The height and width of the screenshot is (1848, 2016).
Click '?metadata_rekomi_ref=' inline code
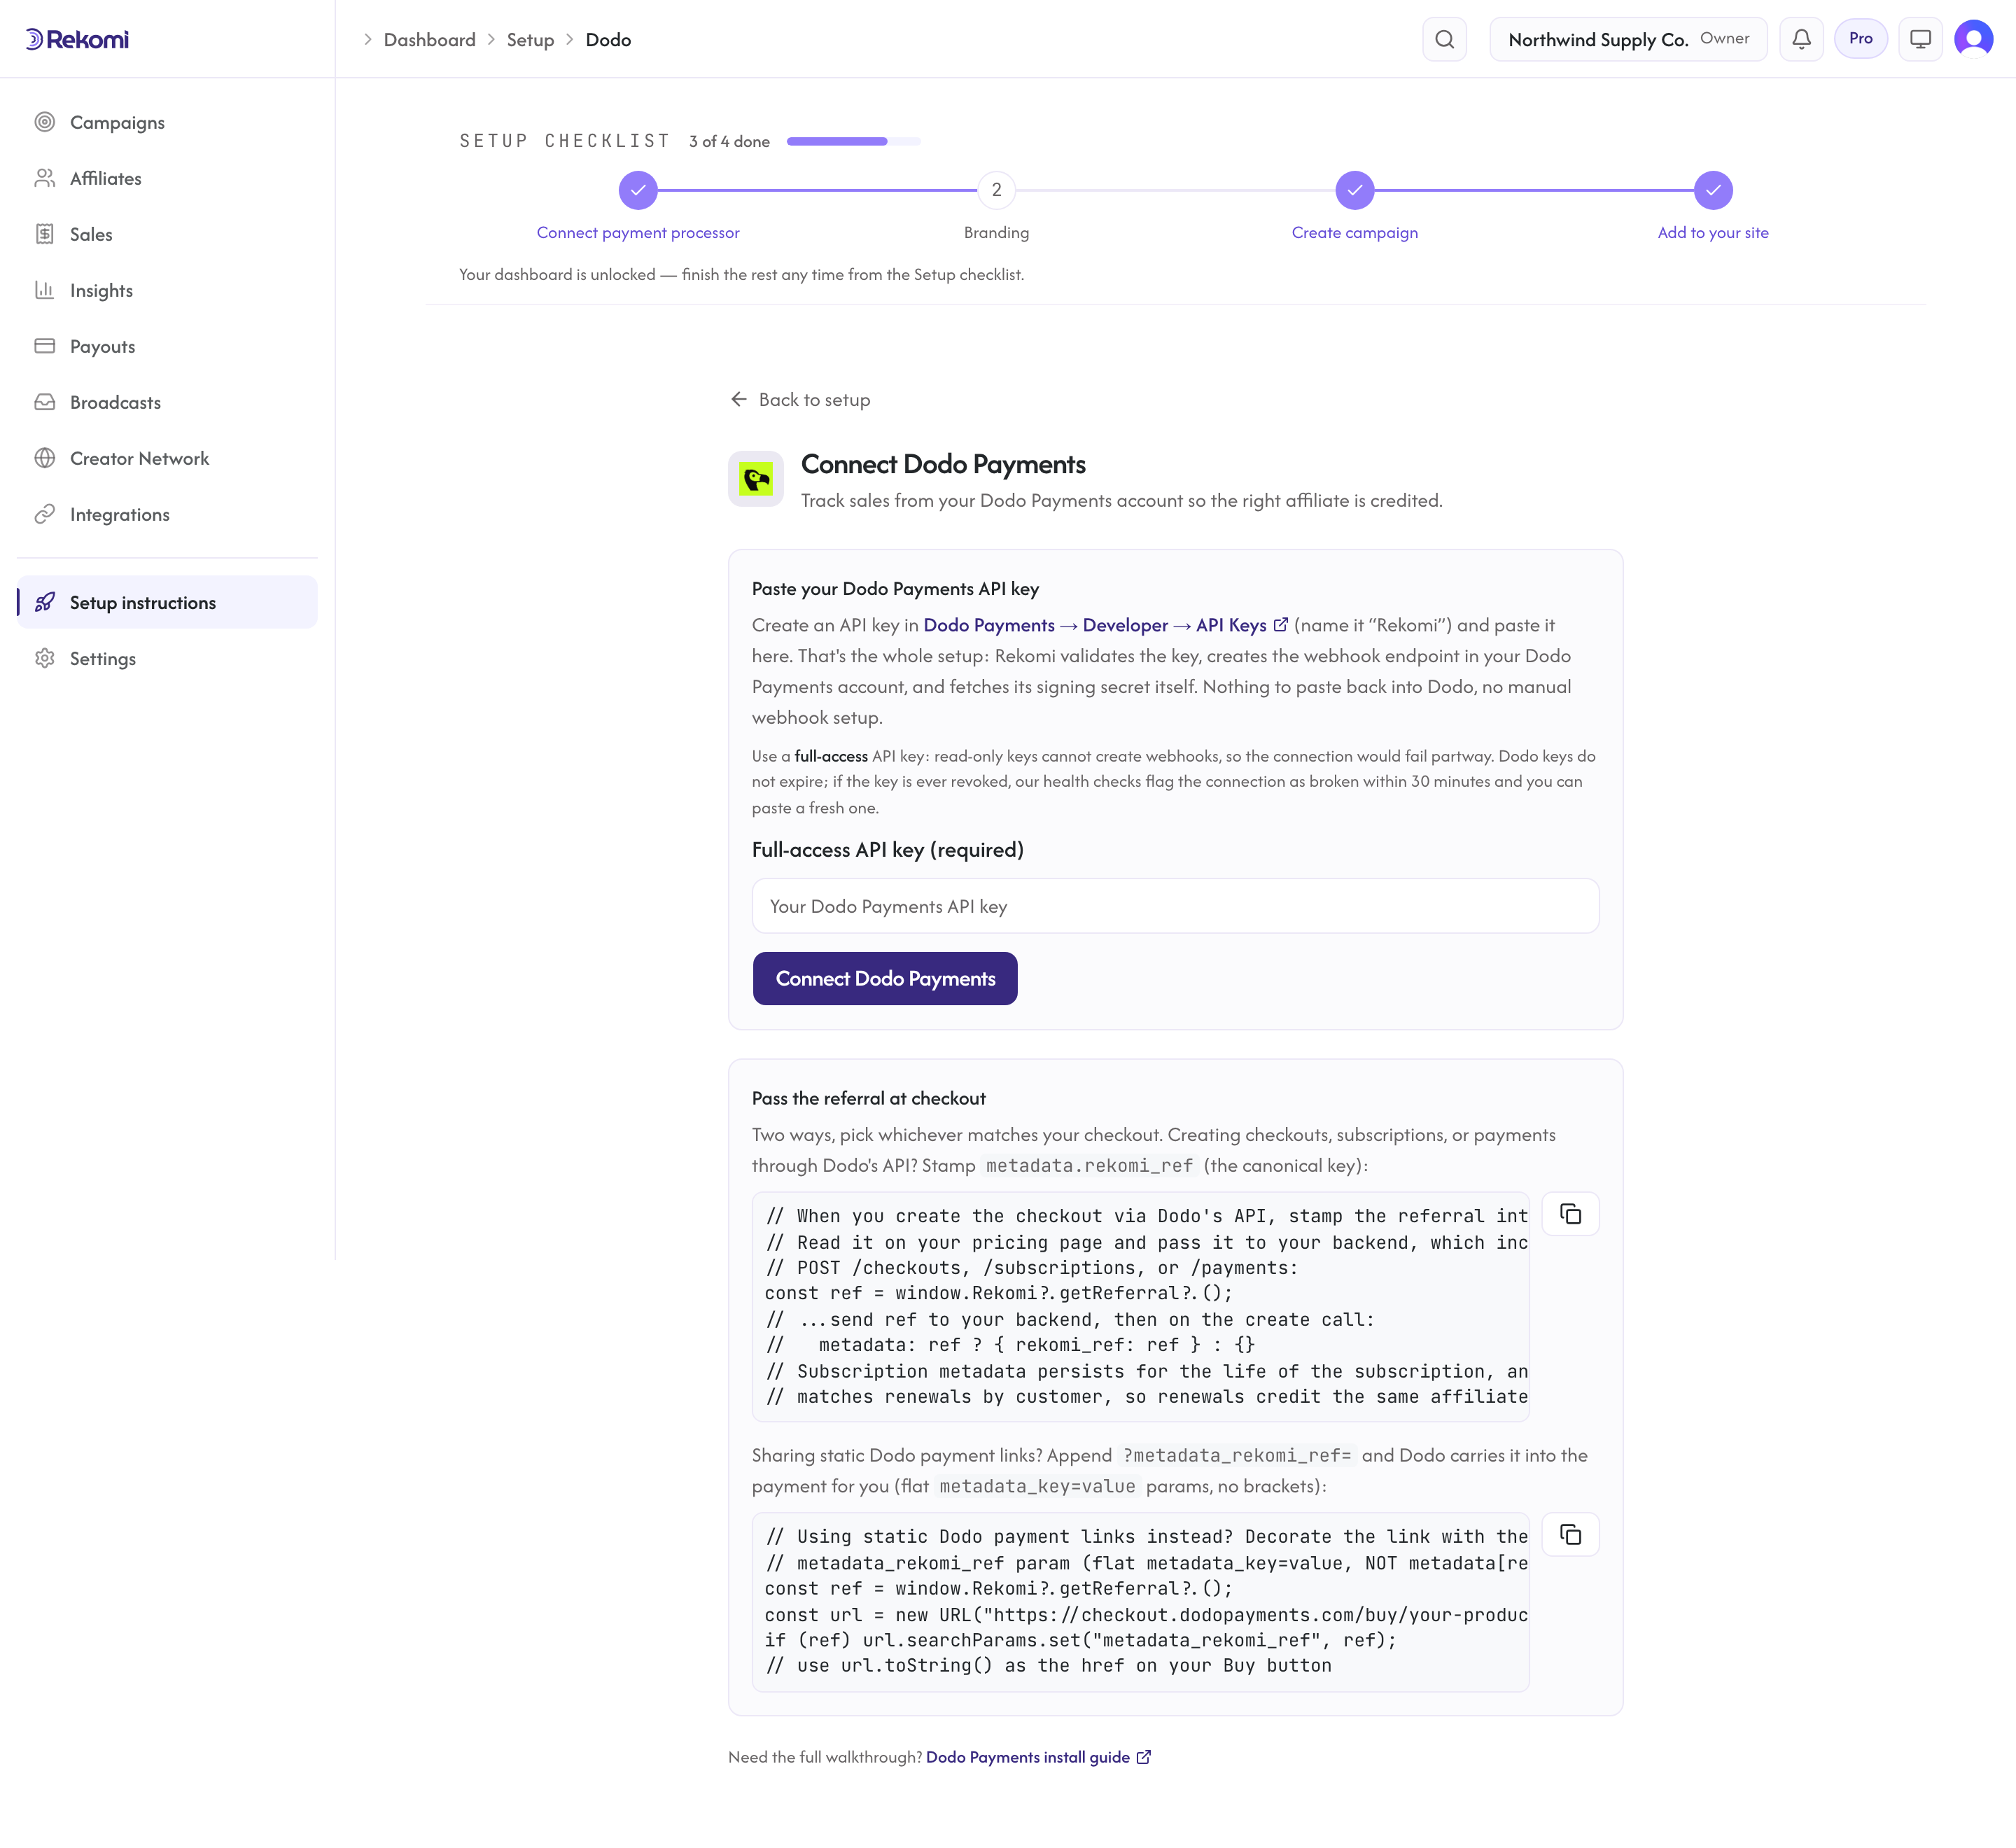point(1236,1455)
